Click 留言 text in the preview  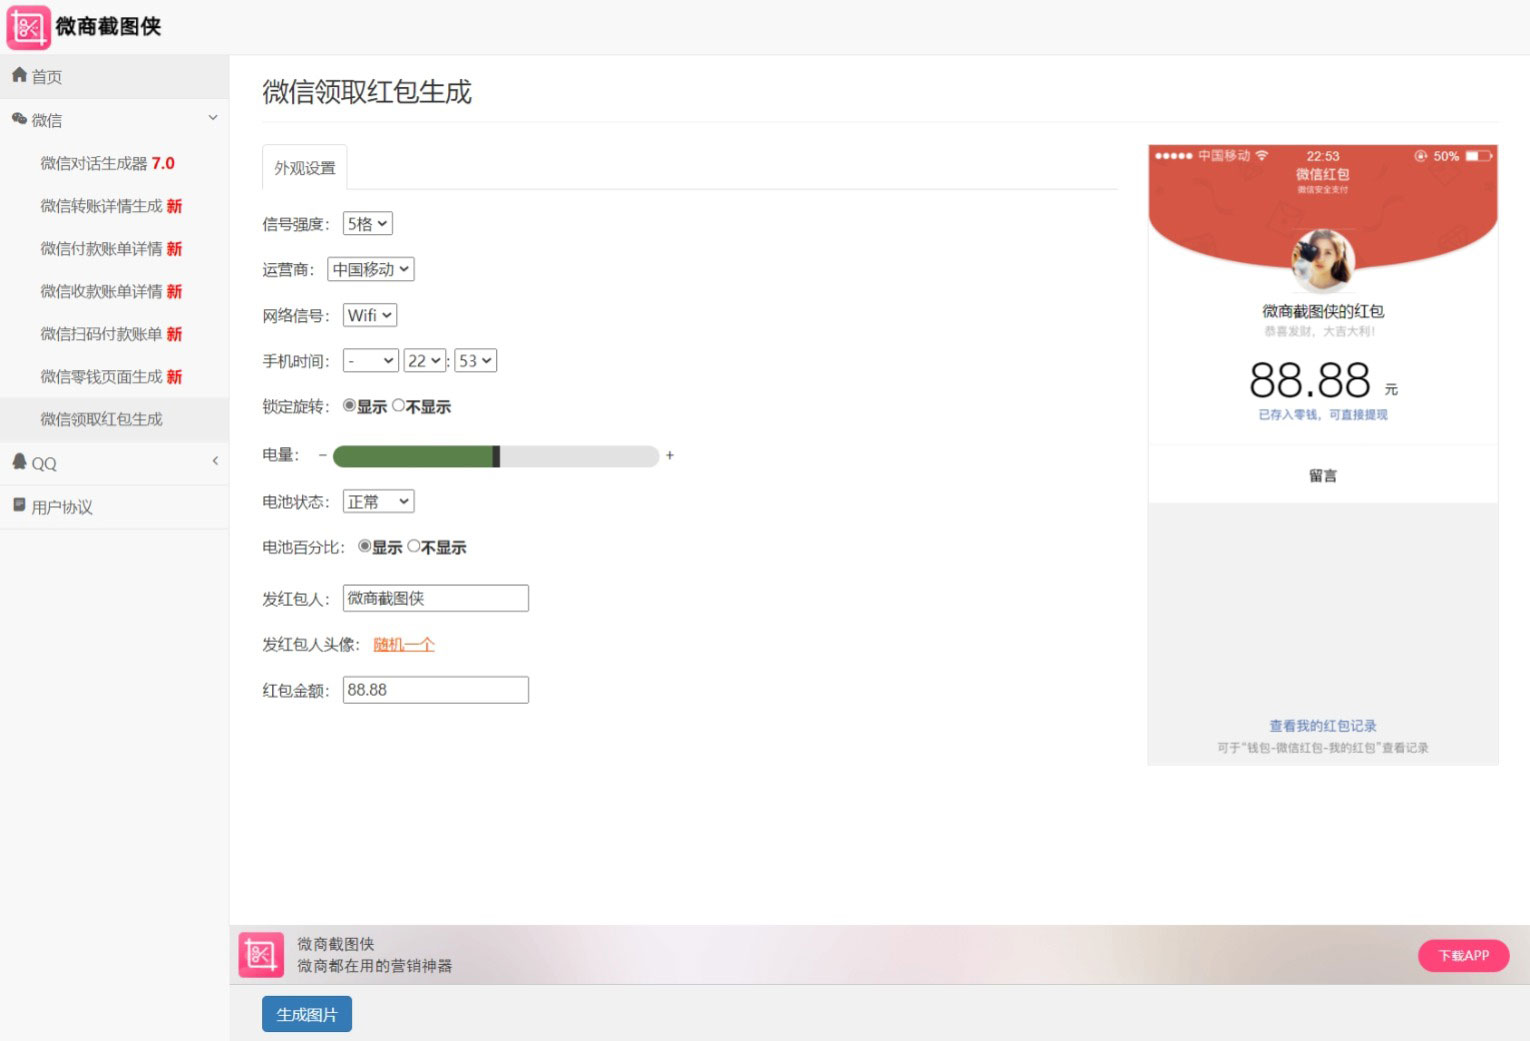pyautogui.click(x=1323, y=476)
